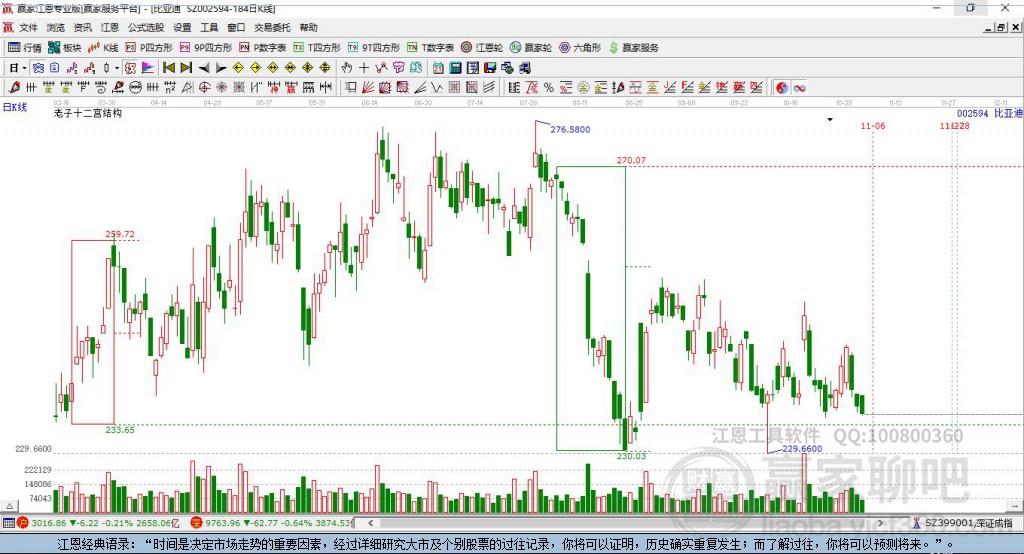
Task: Open the calculator icon in toolbar
Action: click(x=455, y=68)
